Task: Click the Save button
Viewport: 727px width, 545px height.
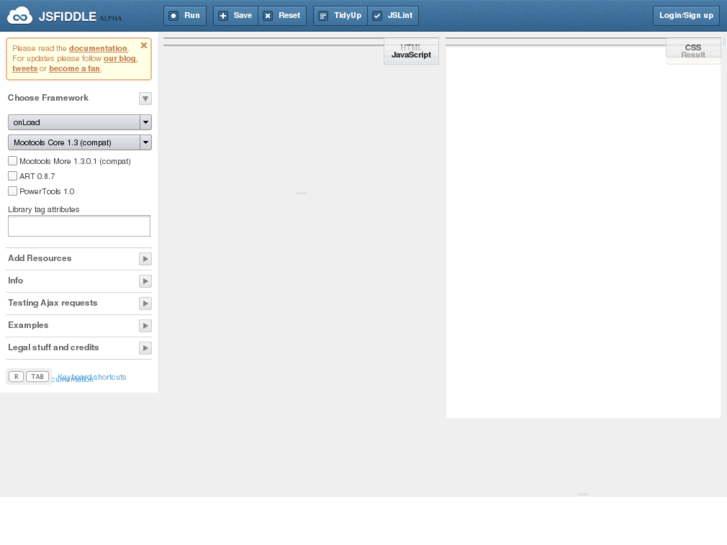Action: pos(236,16)
